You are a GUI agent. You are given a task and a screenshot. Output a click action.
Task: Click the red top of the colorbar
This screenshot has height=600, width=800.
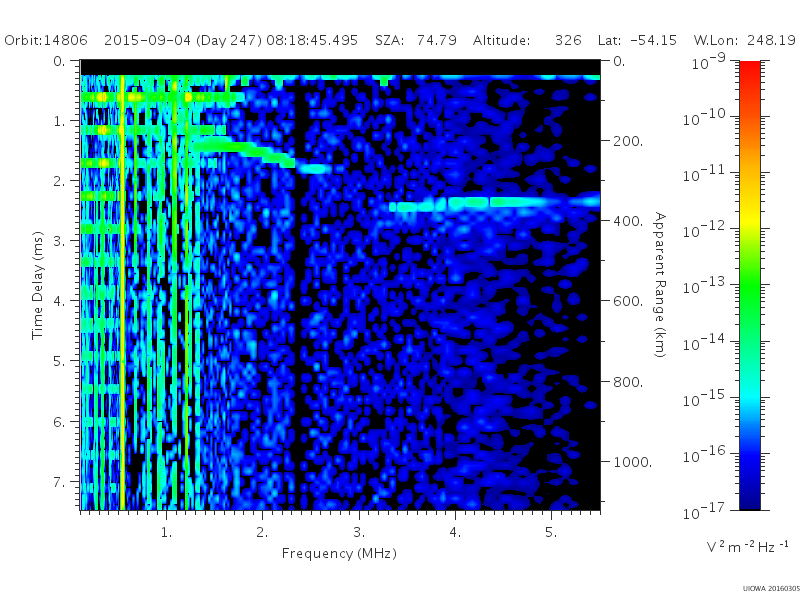[749, 71]
